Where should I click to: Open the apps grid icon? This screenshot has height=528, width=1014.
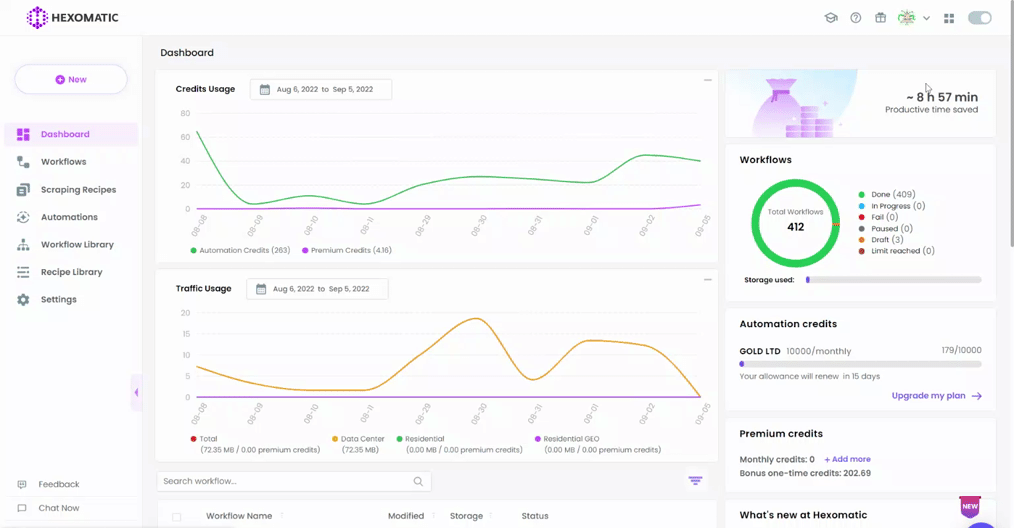(949, 19)
